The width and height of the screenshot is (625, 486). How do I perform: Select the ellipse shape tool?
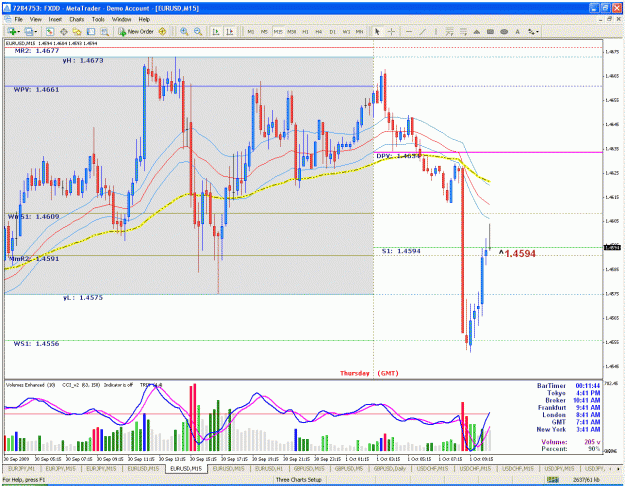point(504,31)
